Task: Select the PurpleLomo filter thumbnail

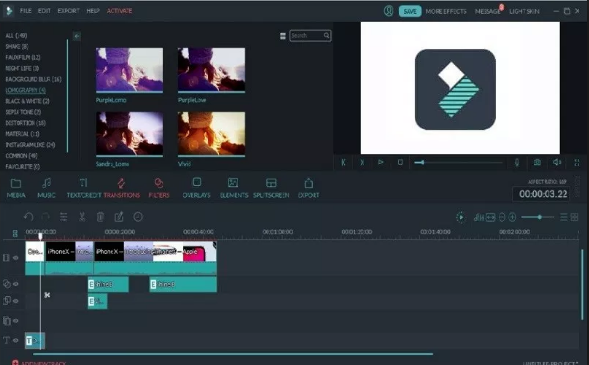Action: [129, 70]
